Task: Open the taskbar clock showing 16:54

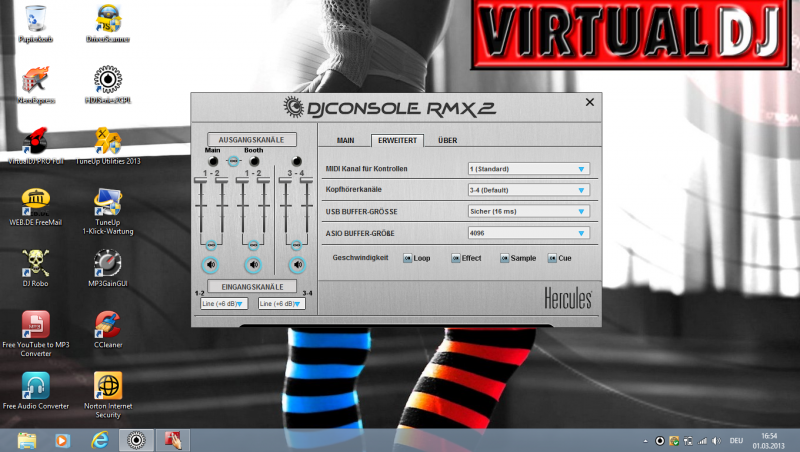Action: coord(769,441)
